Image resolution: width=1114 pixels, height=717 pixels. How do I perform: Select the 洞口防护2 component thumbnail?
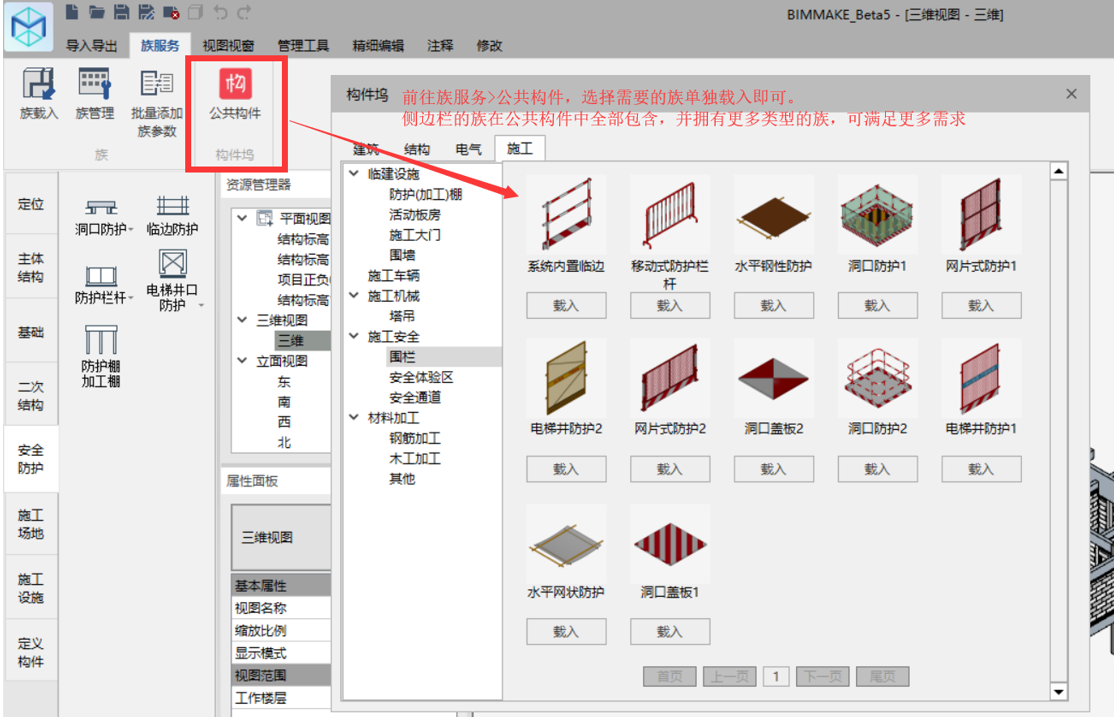point(877,378)
